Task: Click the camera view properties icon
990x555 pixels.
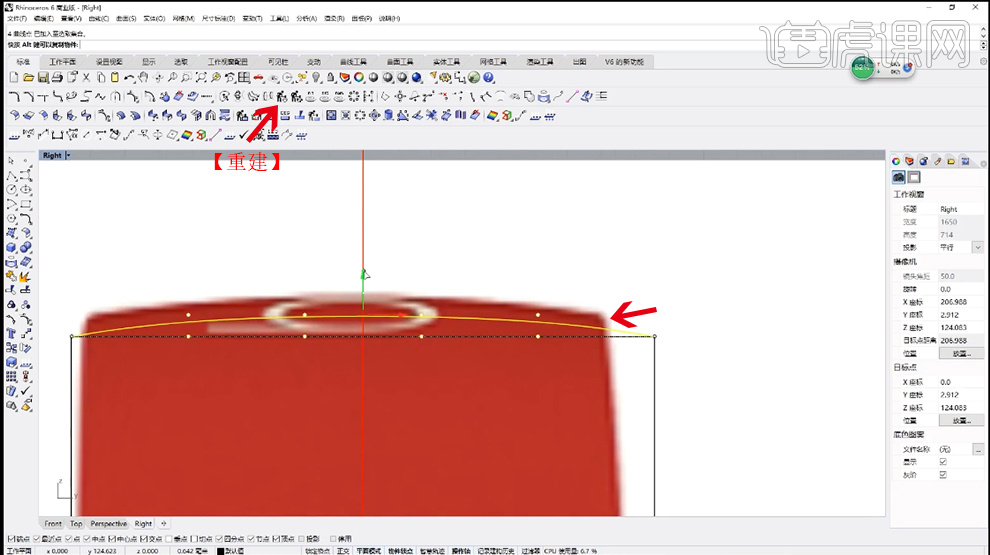Action: coord(898,177)
